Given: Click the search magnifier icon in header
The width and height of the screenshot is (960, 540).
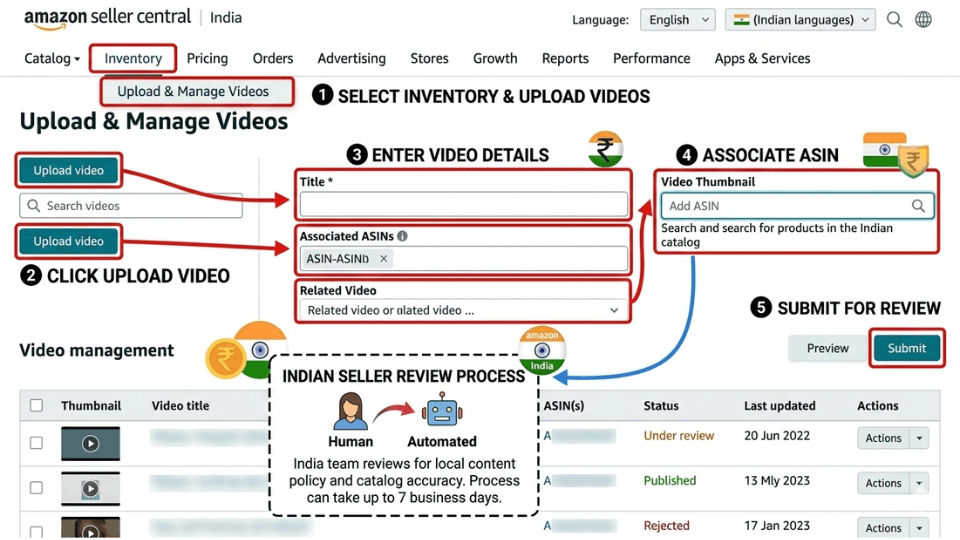Looking at the screenshot, I should tap(895, 20).
